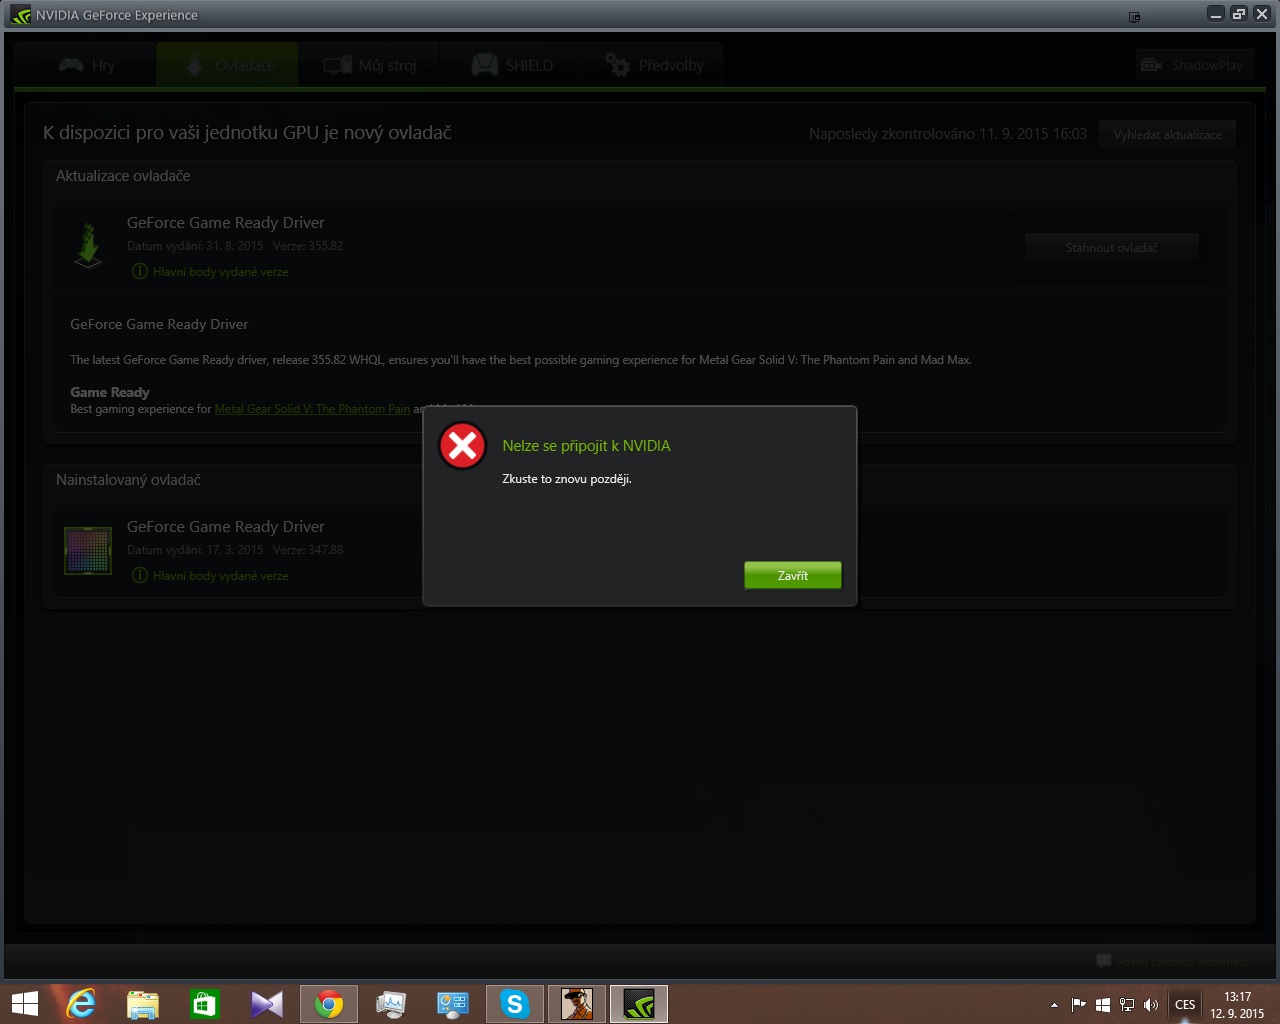
Task: Open File Explorer from the taskbar
Action: pos(143,1004)
